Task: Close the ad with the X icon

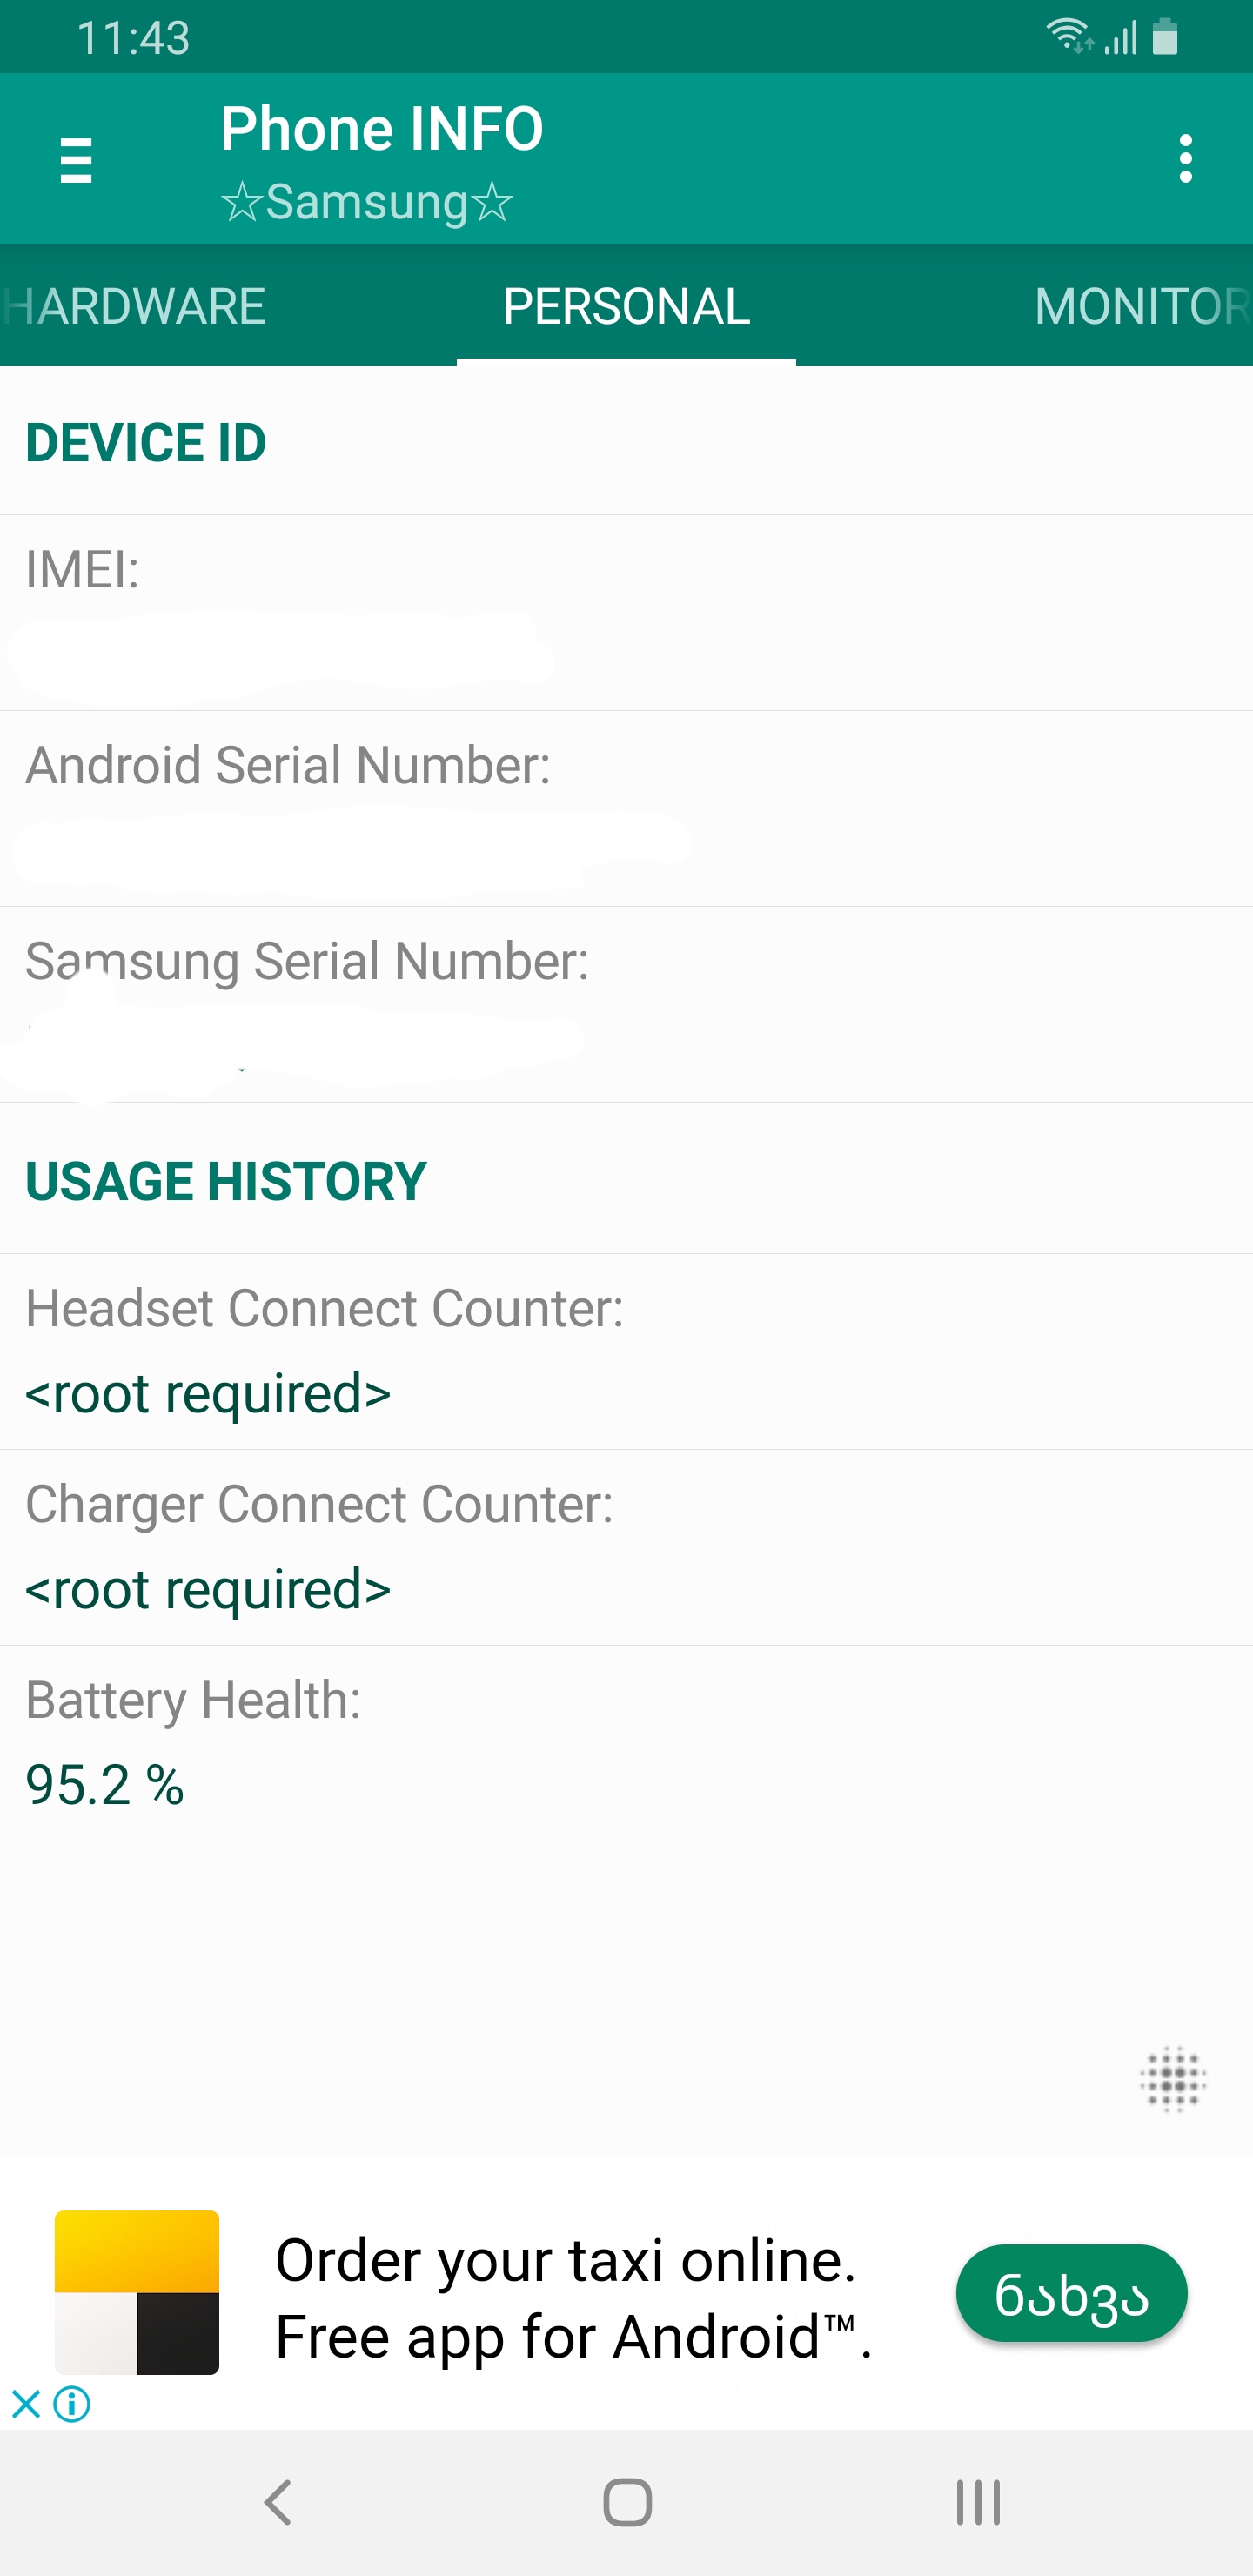Action: tap(26, 2403)
